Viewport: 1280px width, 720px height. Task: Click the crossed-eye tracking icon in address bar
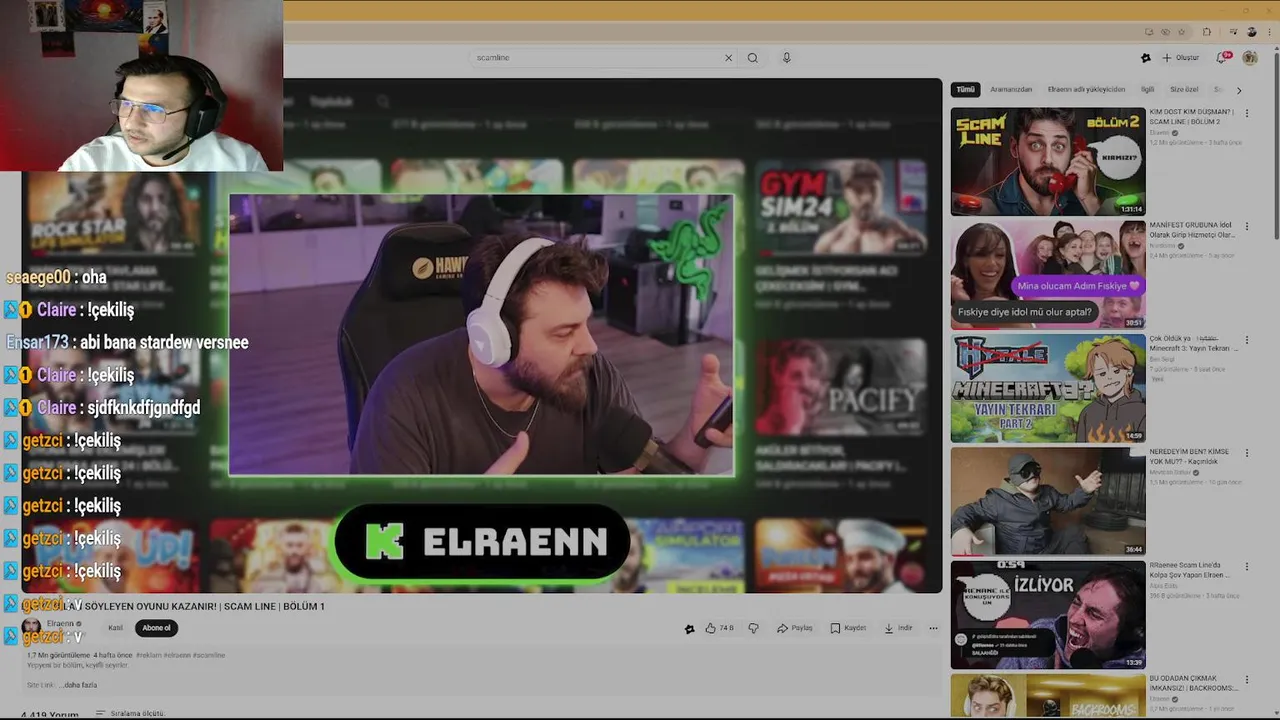pos(1165,32)
